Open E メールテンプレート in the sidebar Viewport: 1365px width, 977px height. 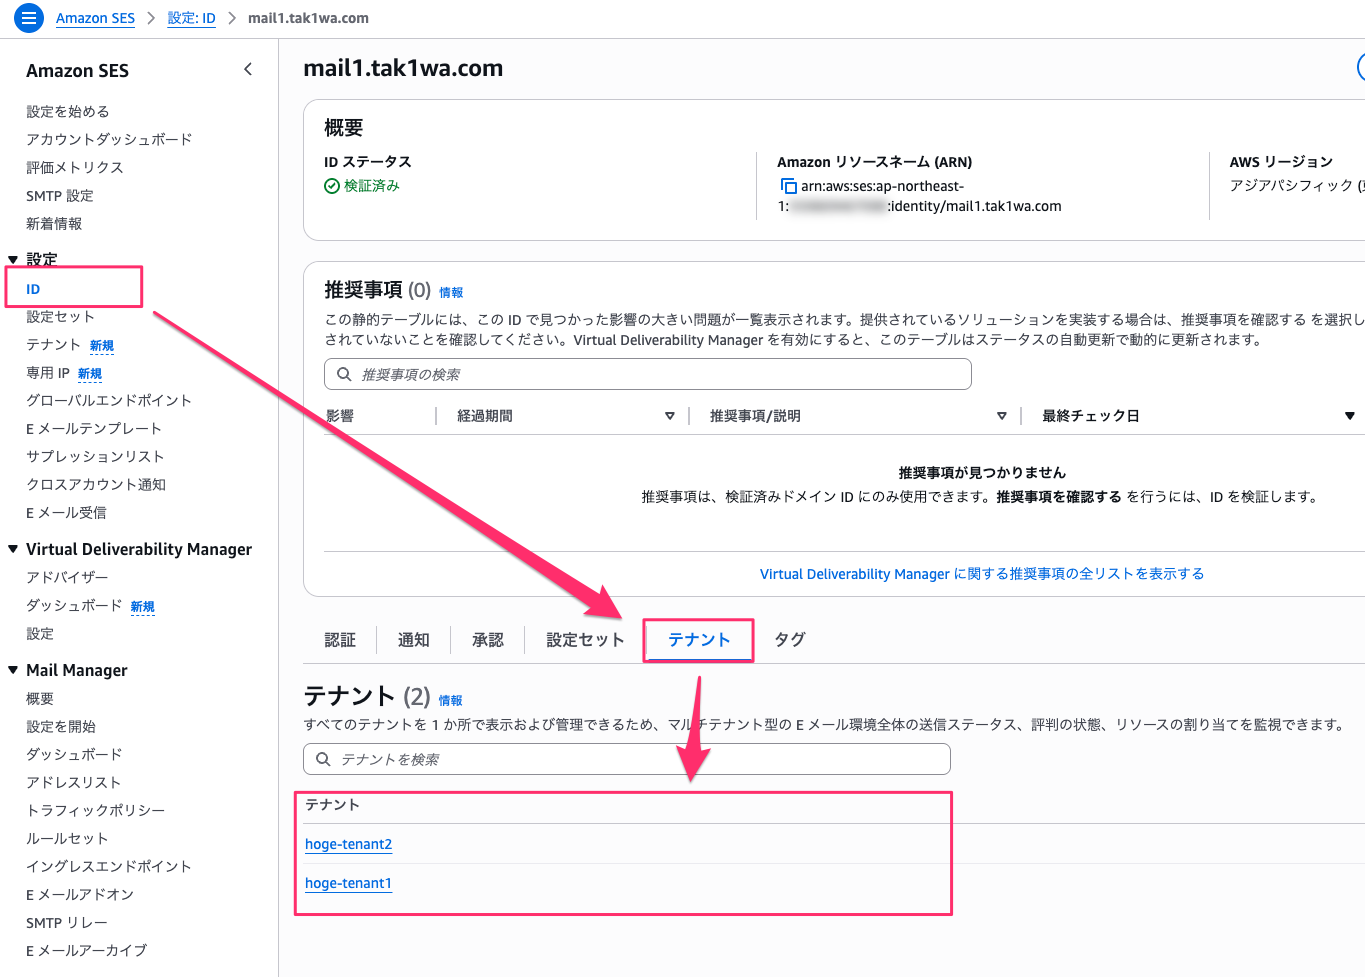click(94, 429)
